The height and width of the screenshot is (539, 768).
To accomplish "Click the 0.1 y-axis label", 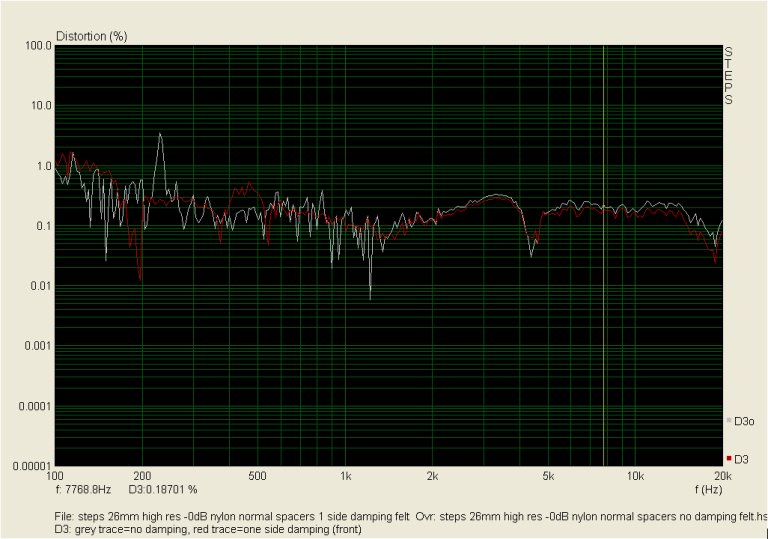I will pos(44,226).
